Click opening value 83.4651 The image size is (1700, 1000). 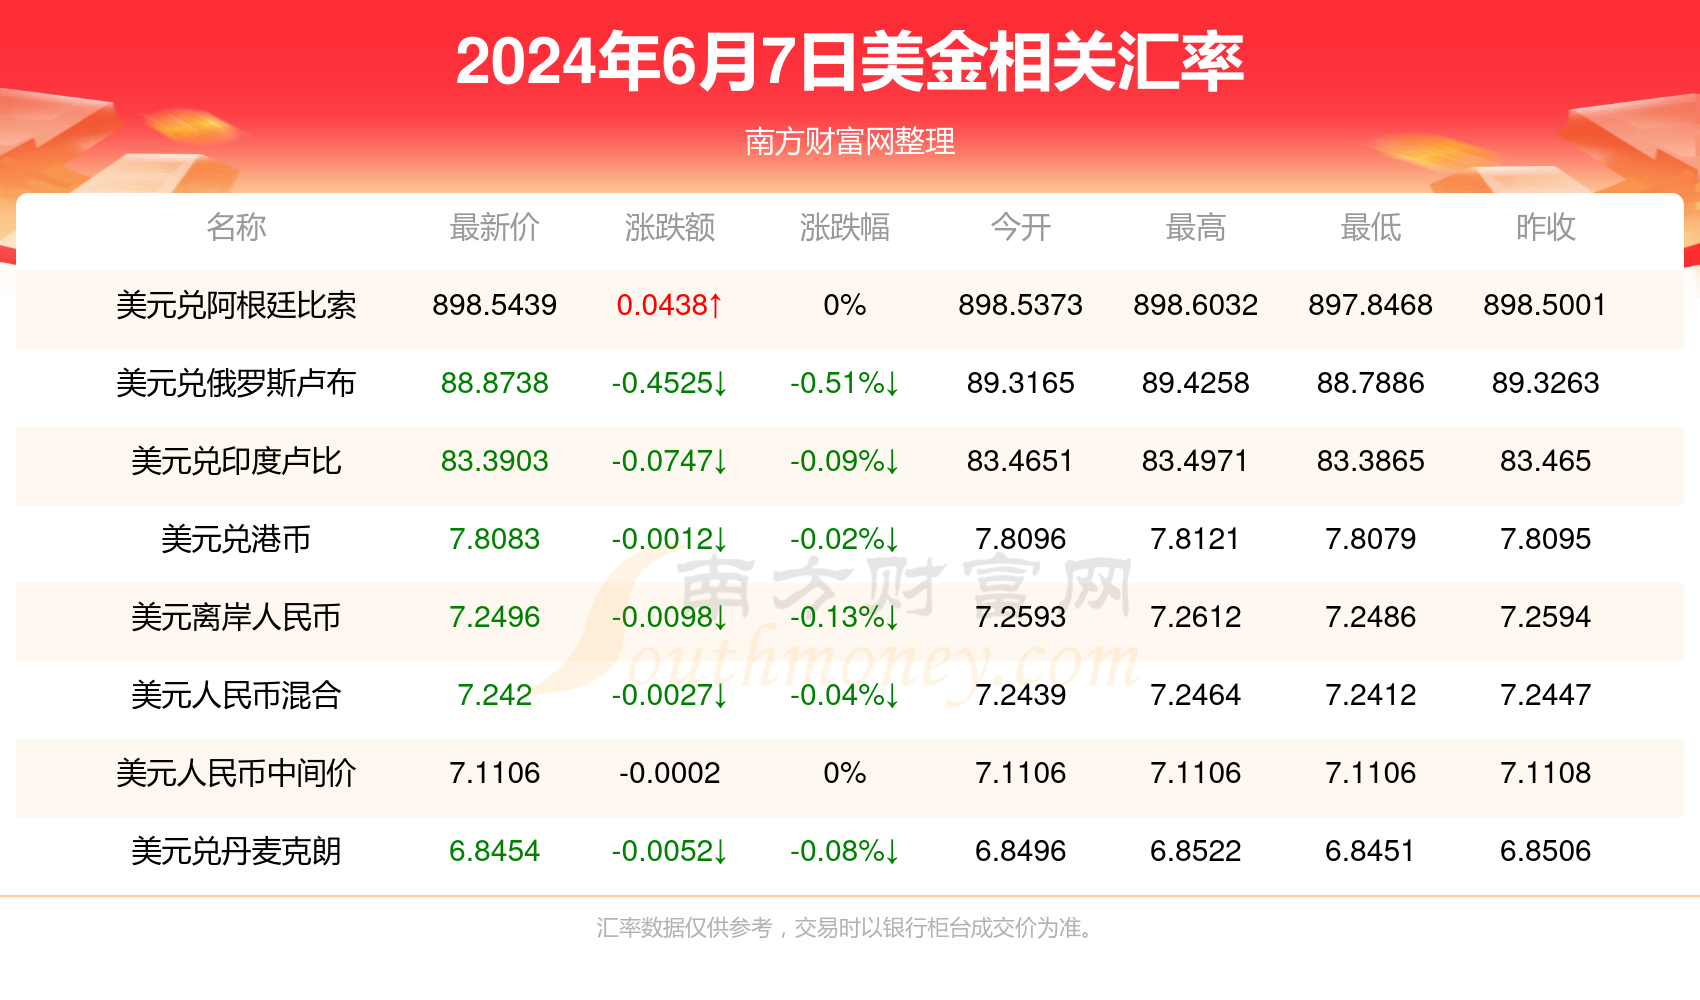pyautogui.click(x=1020, y=461)
